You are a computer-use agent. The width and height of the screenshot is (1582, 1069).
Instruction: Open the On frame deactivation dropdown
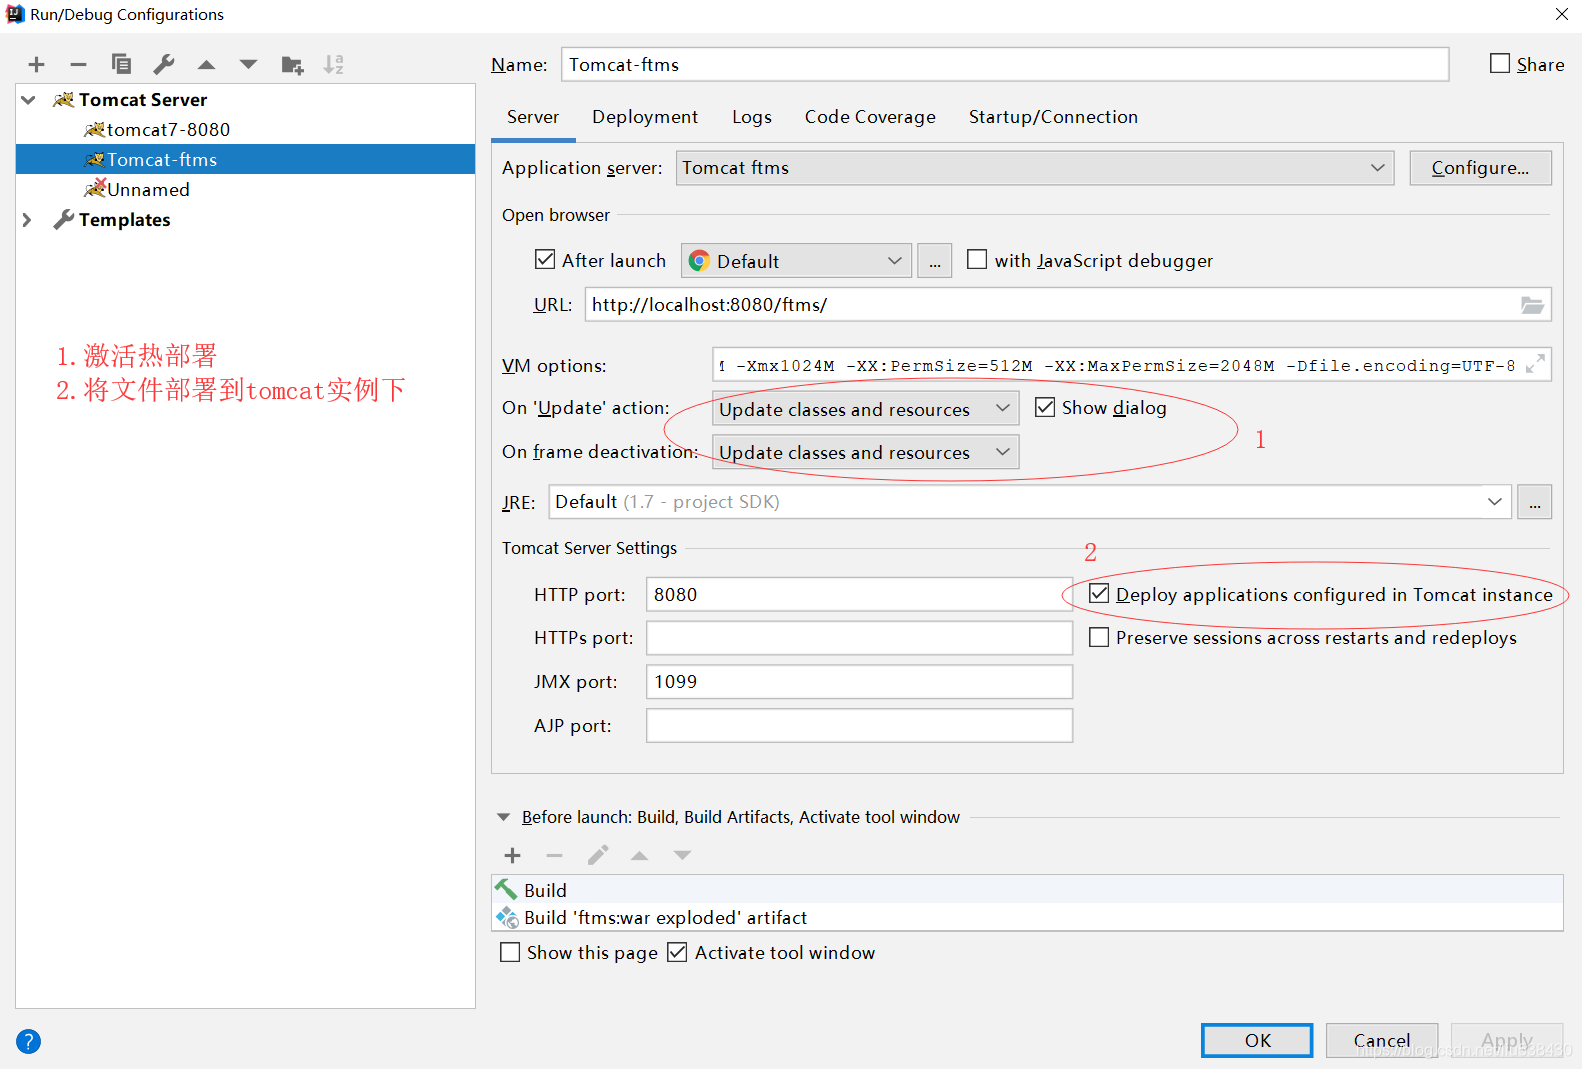(x=865, y=452)
